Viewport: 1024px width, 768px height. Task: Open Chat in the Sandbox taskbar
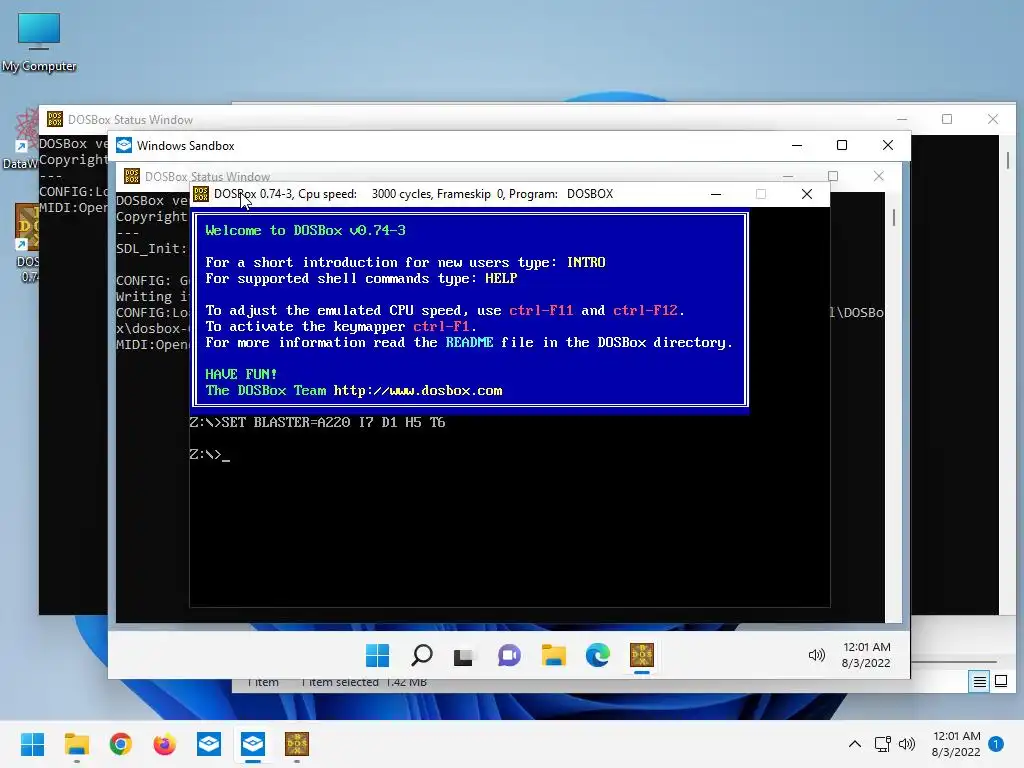[509, 655]
